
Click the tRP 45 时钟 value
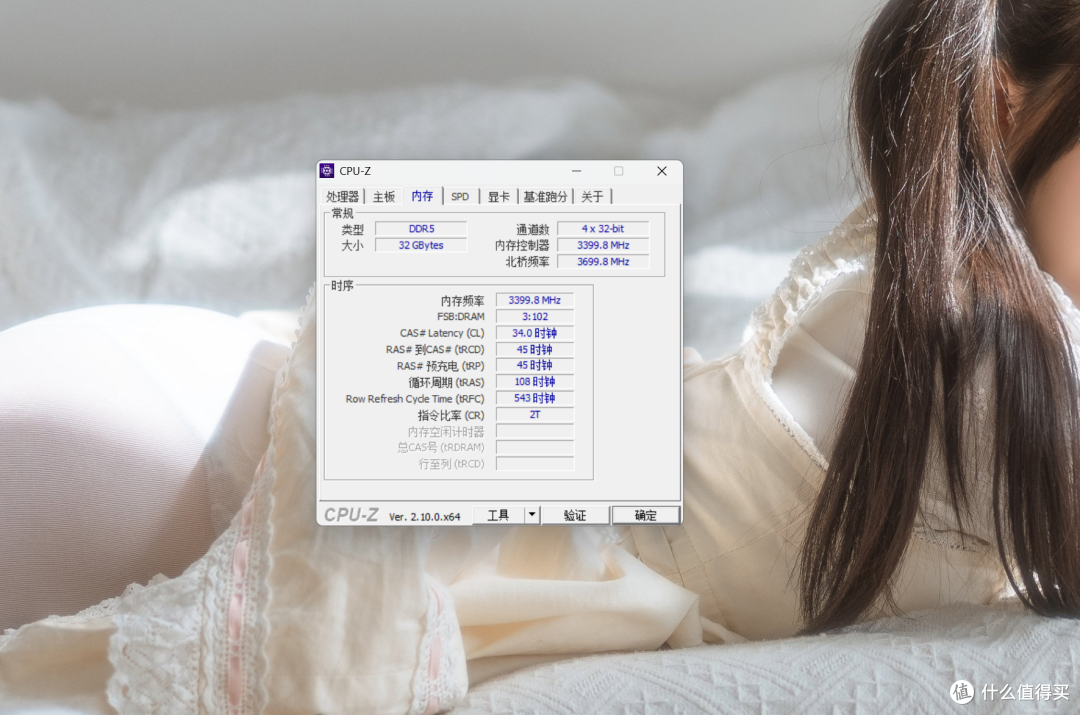[x=534, y=366]
